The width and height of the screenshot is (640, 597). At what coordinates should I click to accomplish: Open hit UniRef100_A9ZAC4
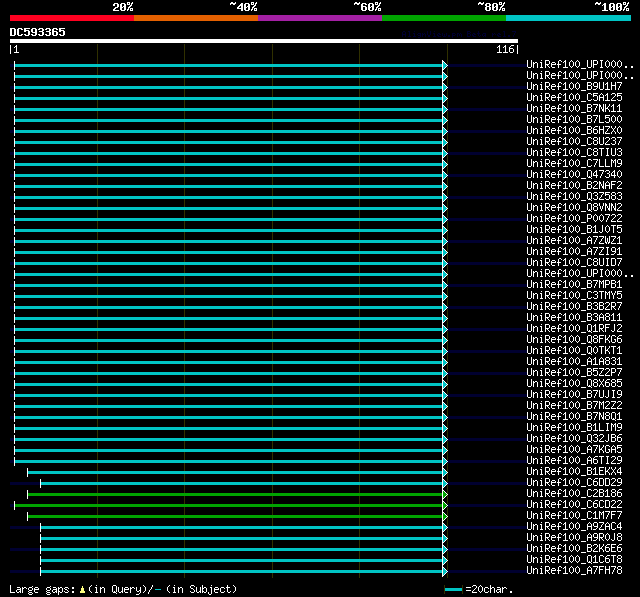pyautogui.click(x=574, y=527)
